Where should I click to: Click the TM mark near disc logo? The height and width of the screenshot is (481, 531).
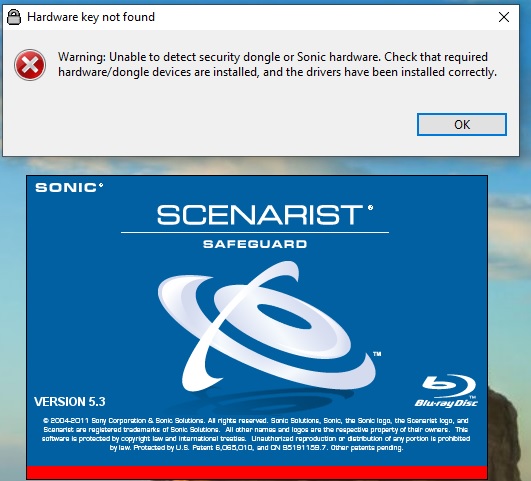click(377, 354)
